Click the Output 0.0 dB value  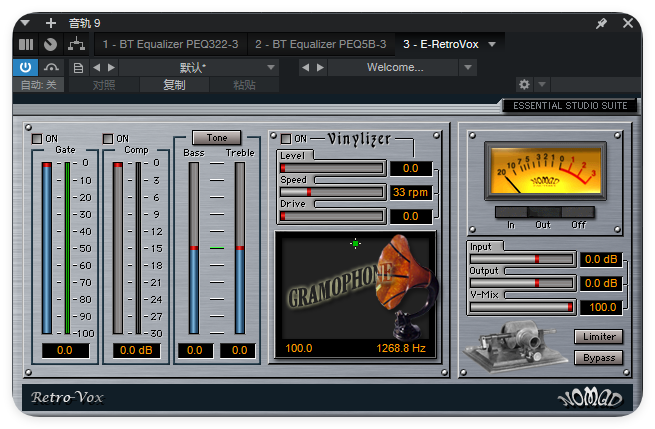click(x=601, y=283)
